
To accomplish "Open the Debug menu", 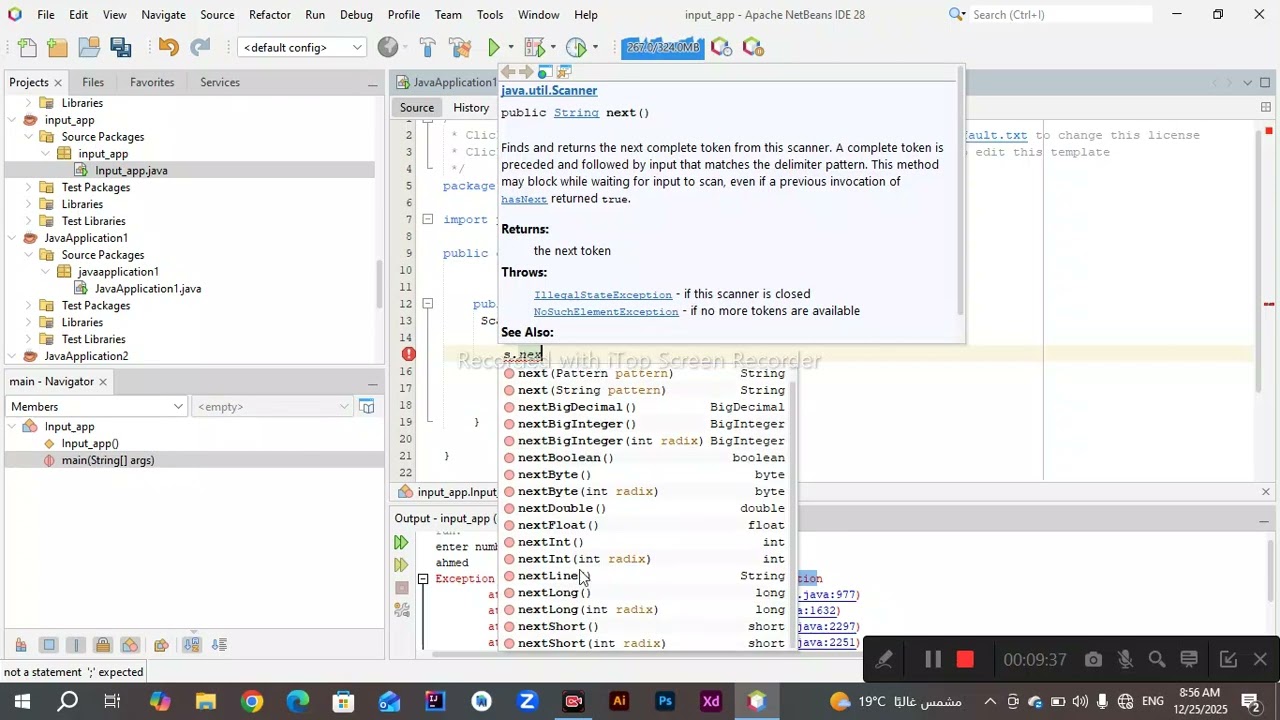I will (x=356, y=14).
